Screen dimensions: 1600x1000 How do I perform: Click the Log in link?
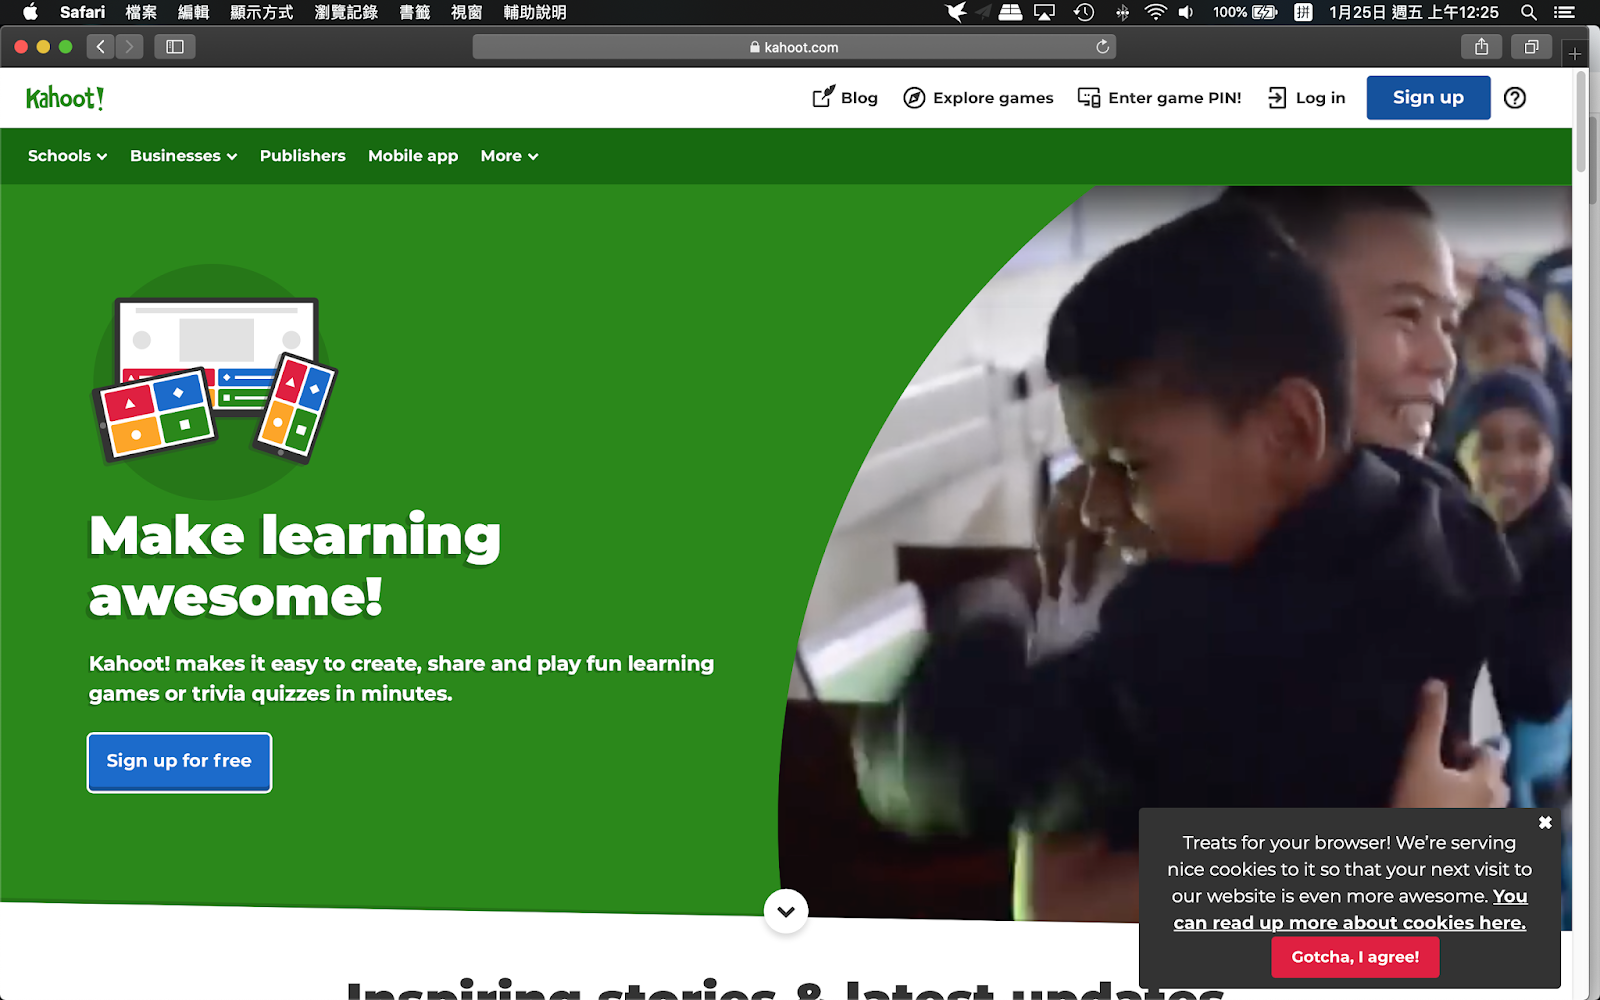[1306, 98]
